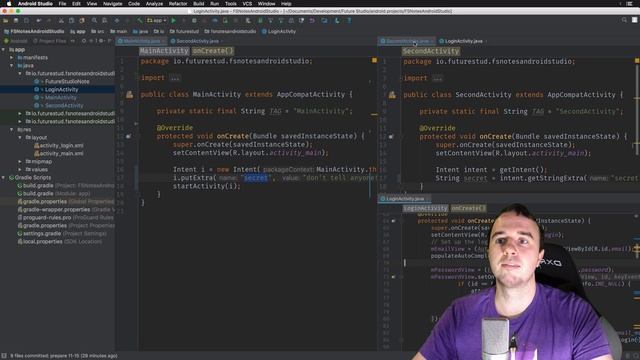This screenshot has width=640, height=360.
Task: Click the Replace toolbar icon
Action: click(x=104, y=20)
